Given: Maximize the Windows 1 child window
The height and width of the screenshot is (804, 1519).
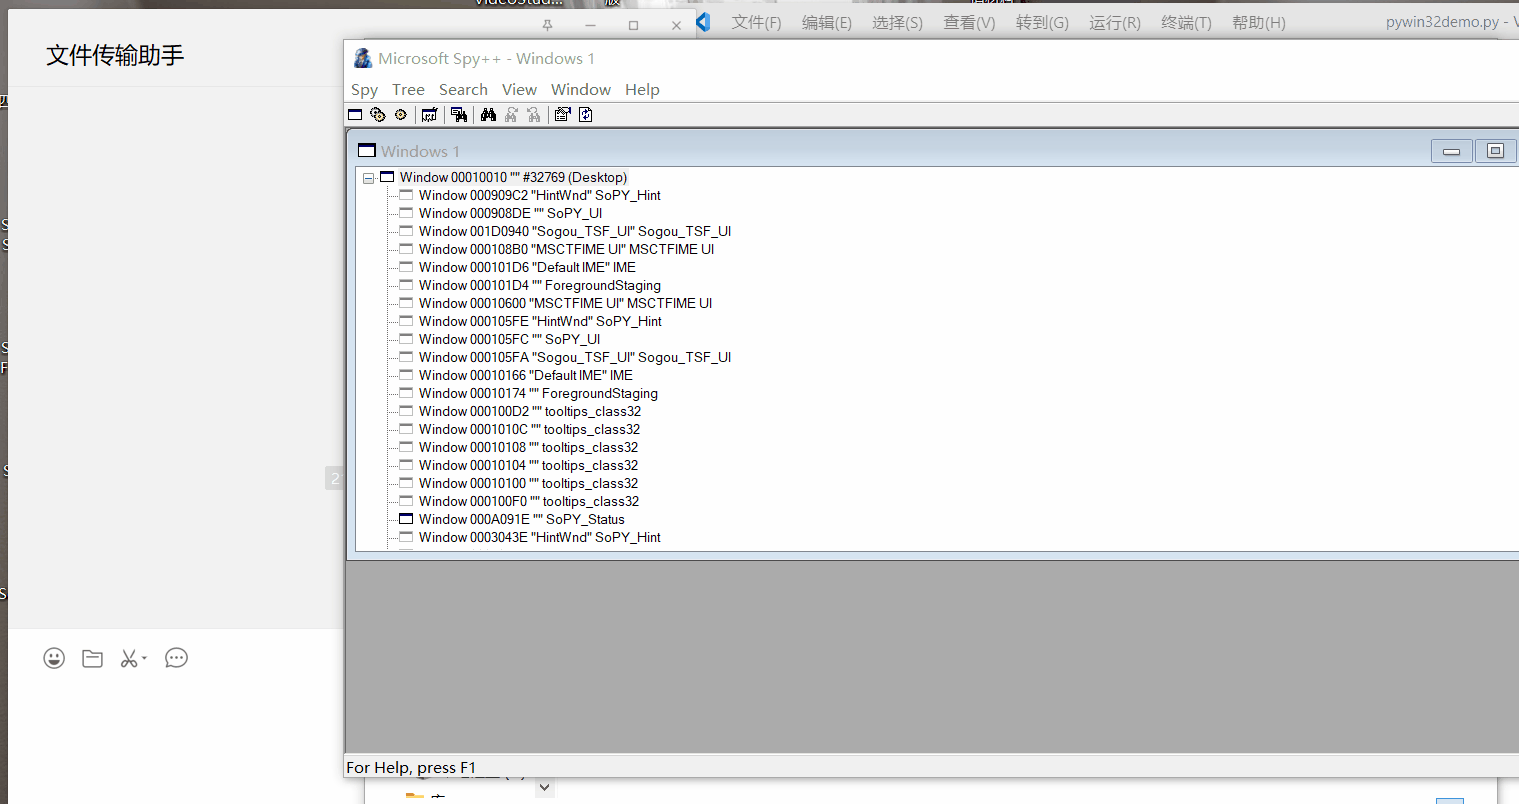Looking at the screenshot, I should pos(1495,151).
